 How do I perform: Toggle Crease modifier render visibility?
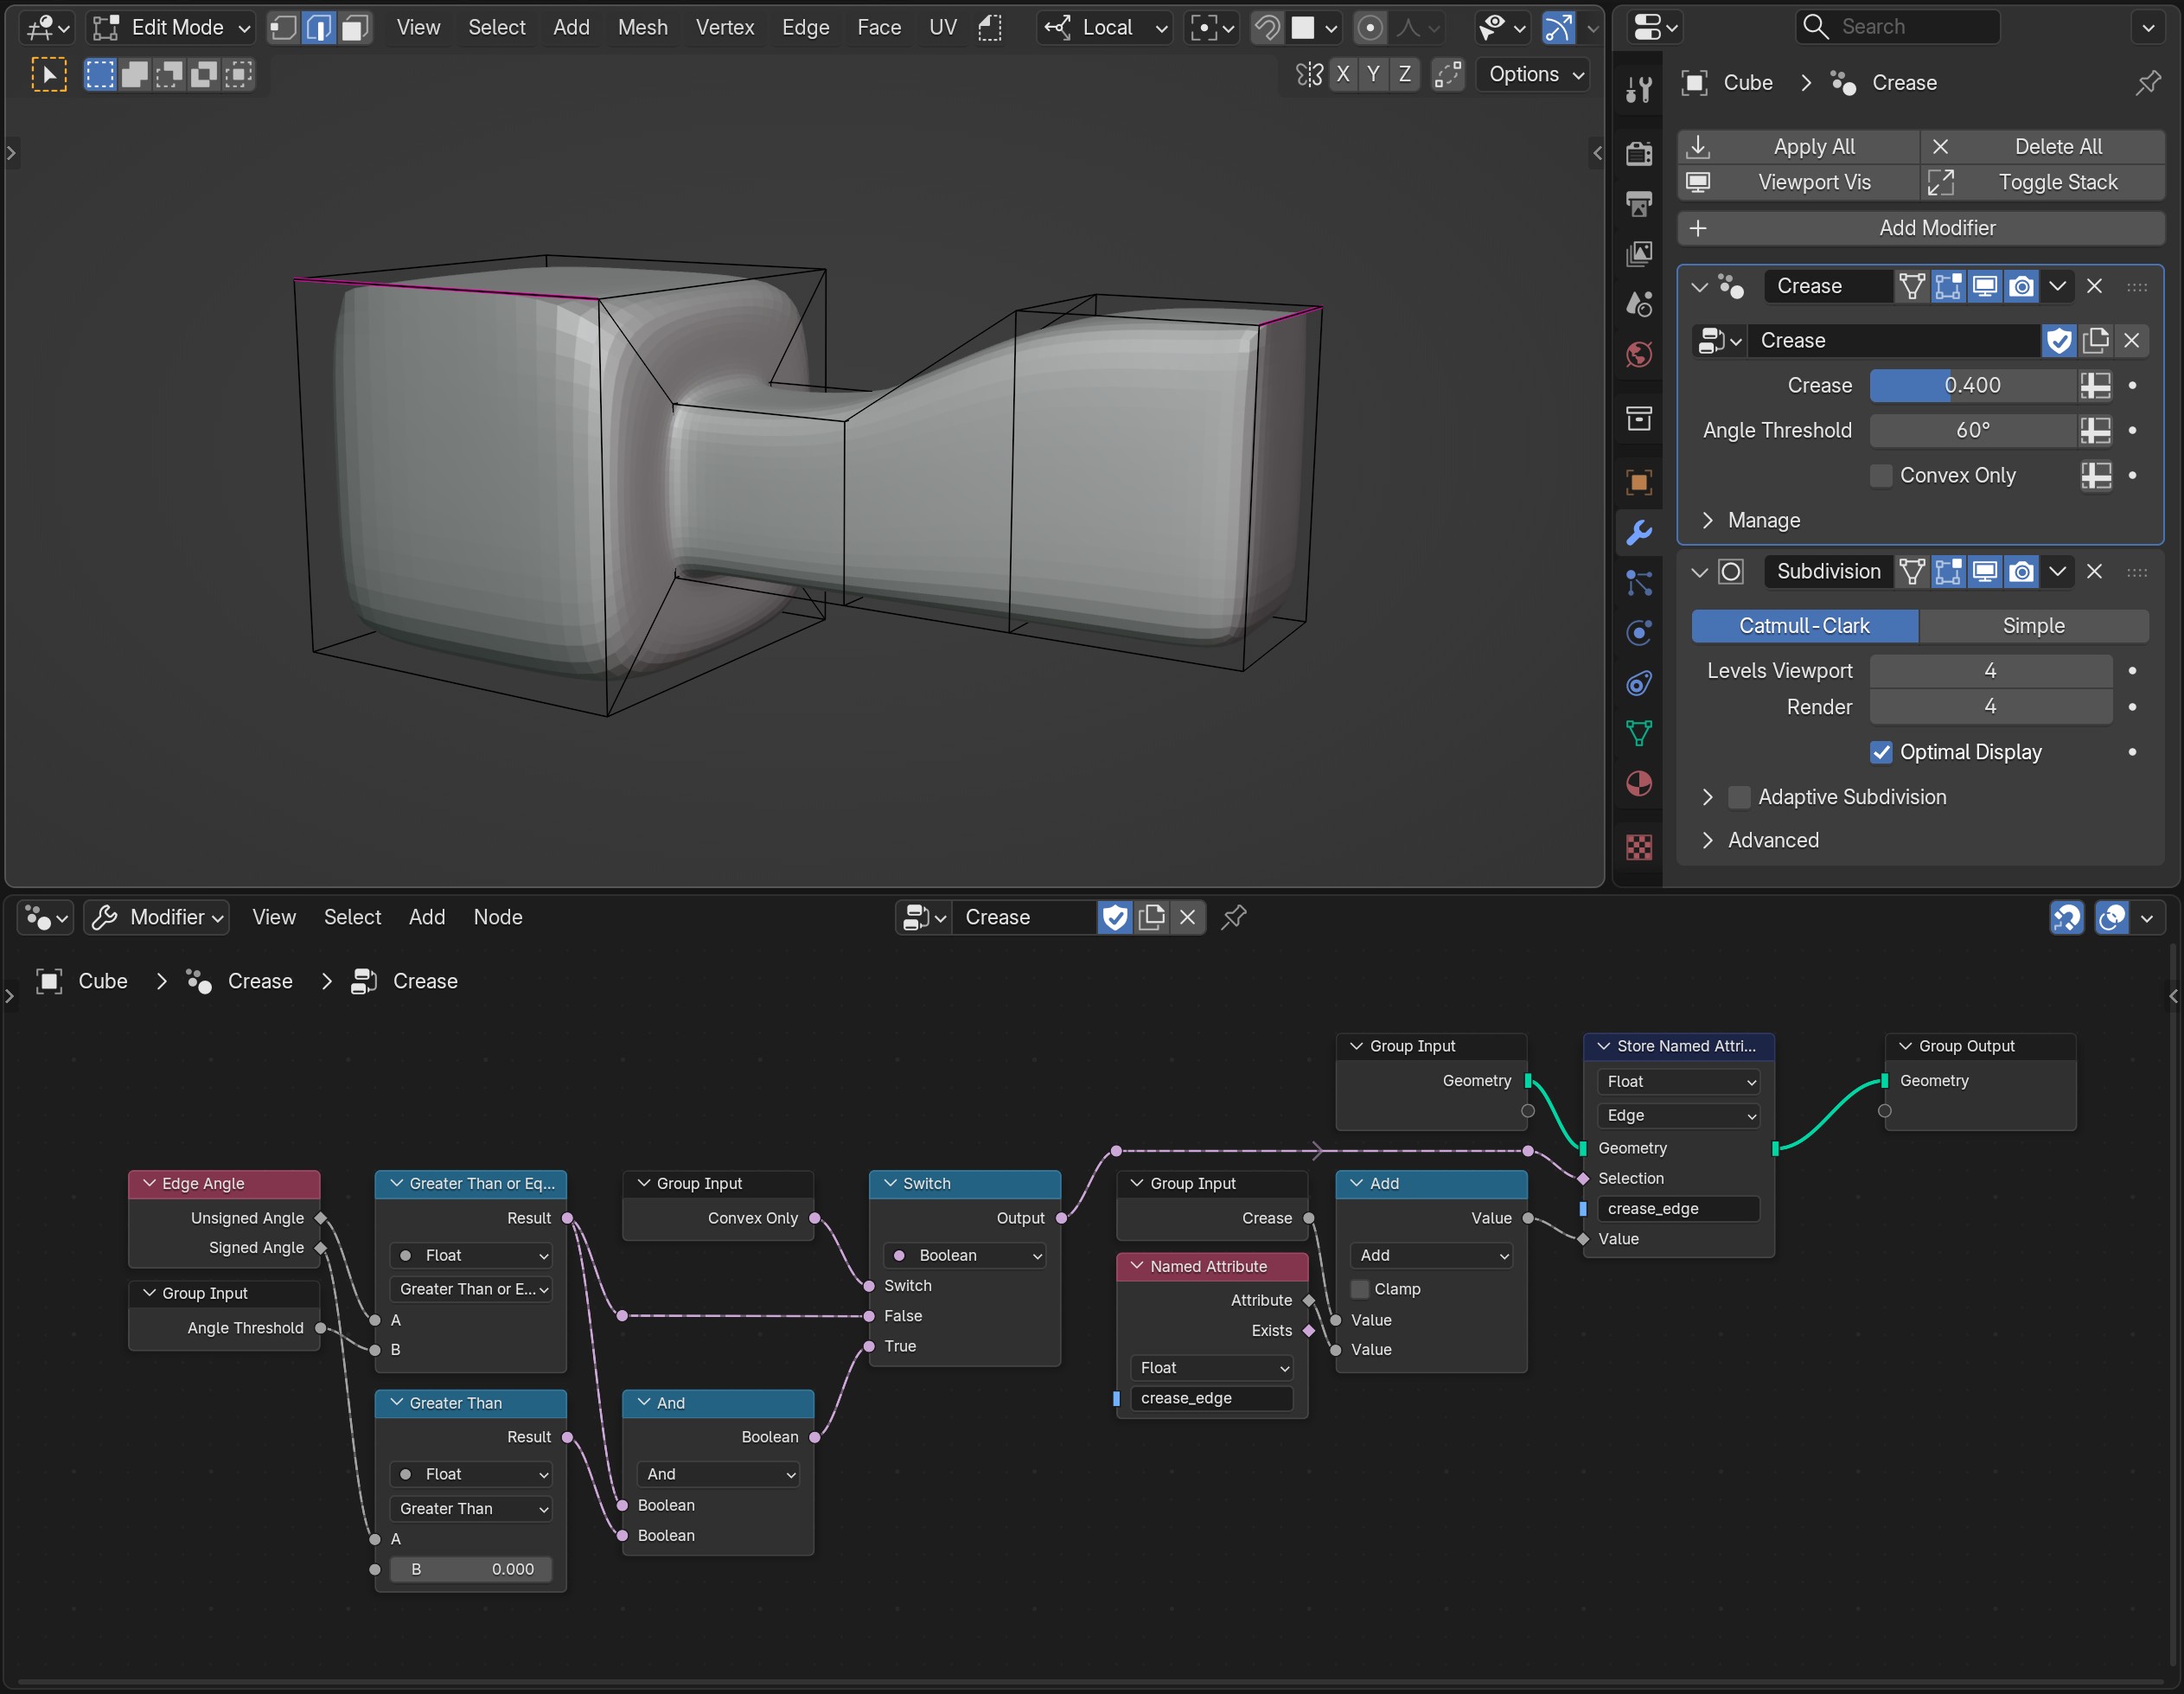(2022, 287)
